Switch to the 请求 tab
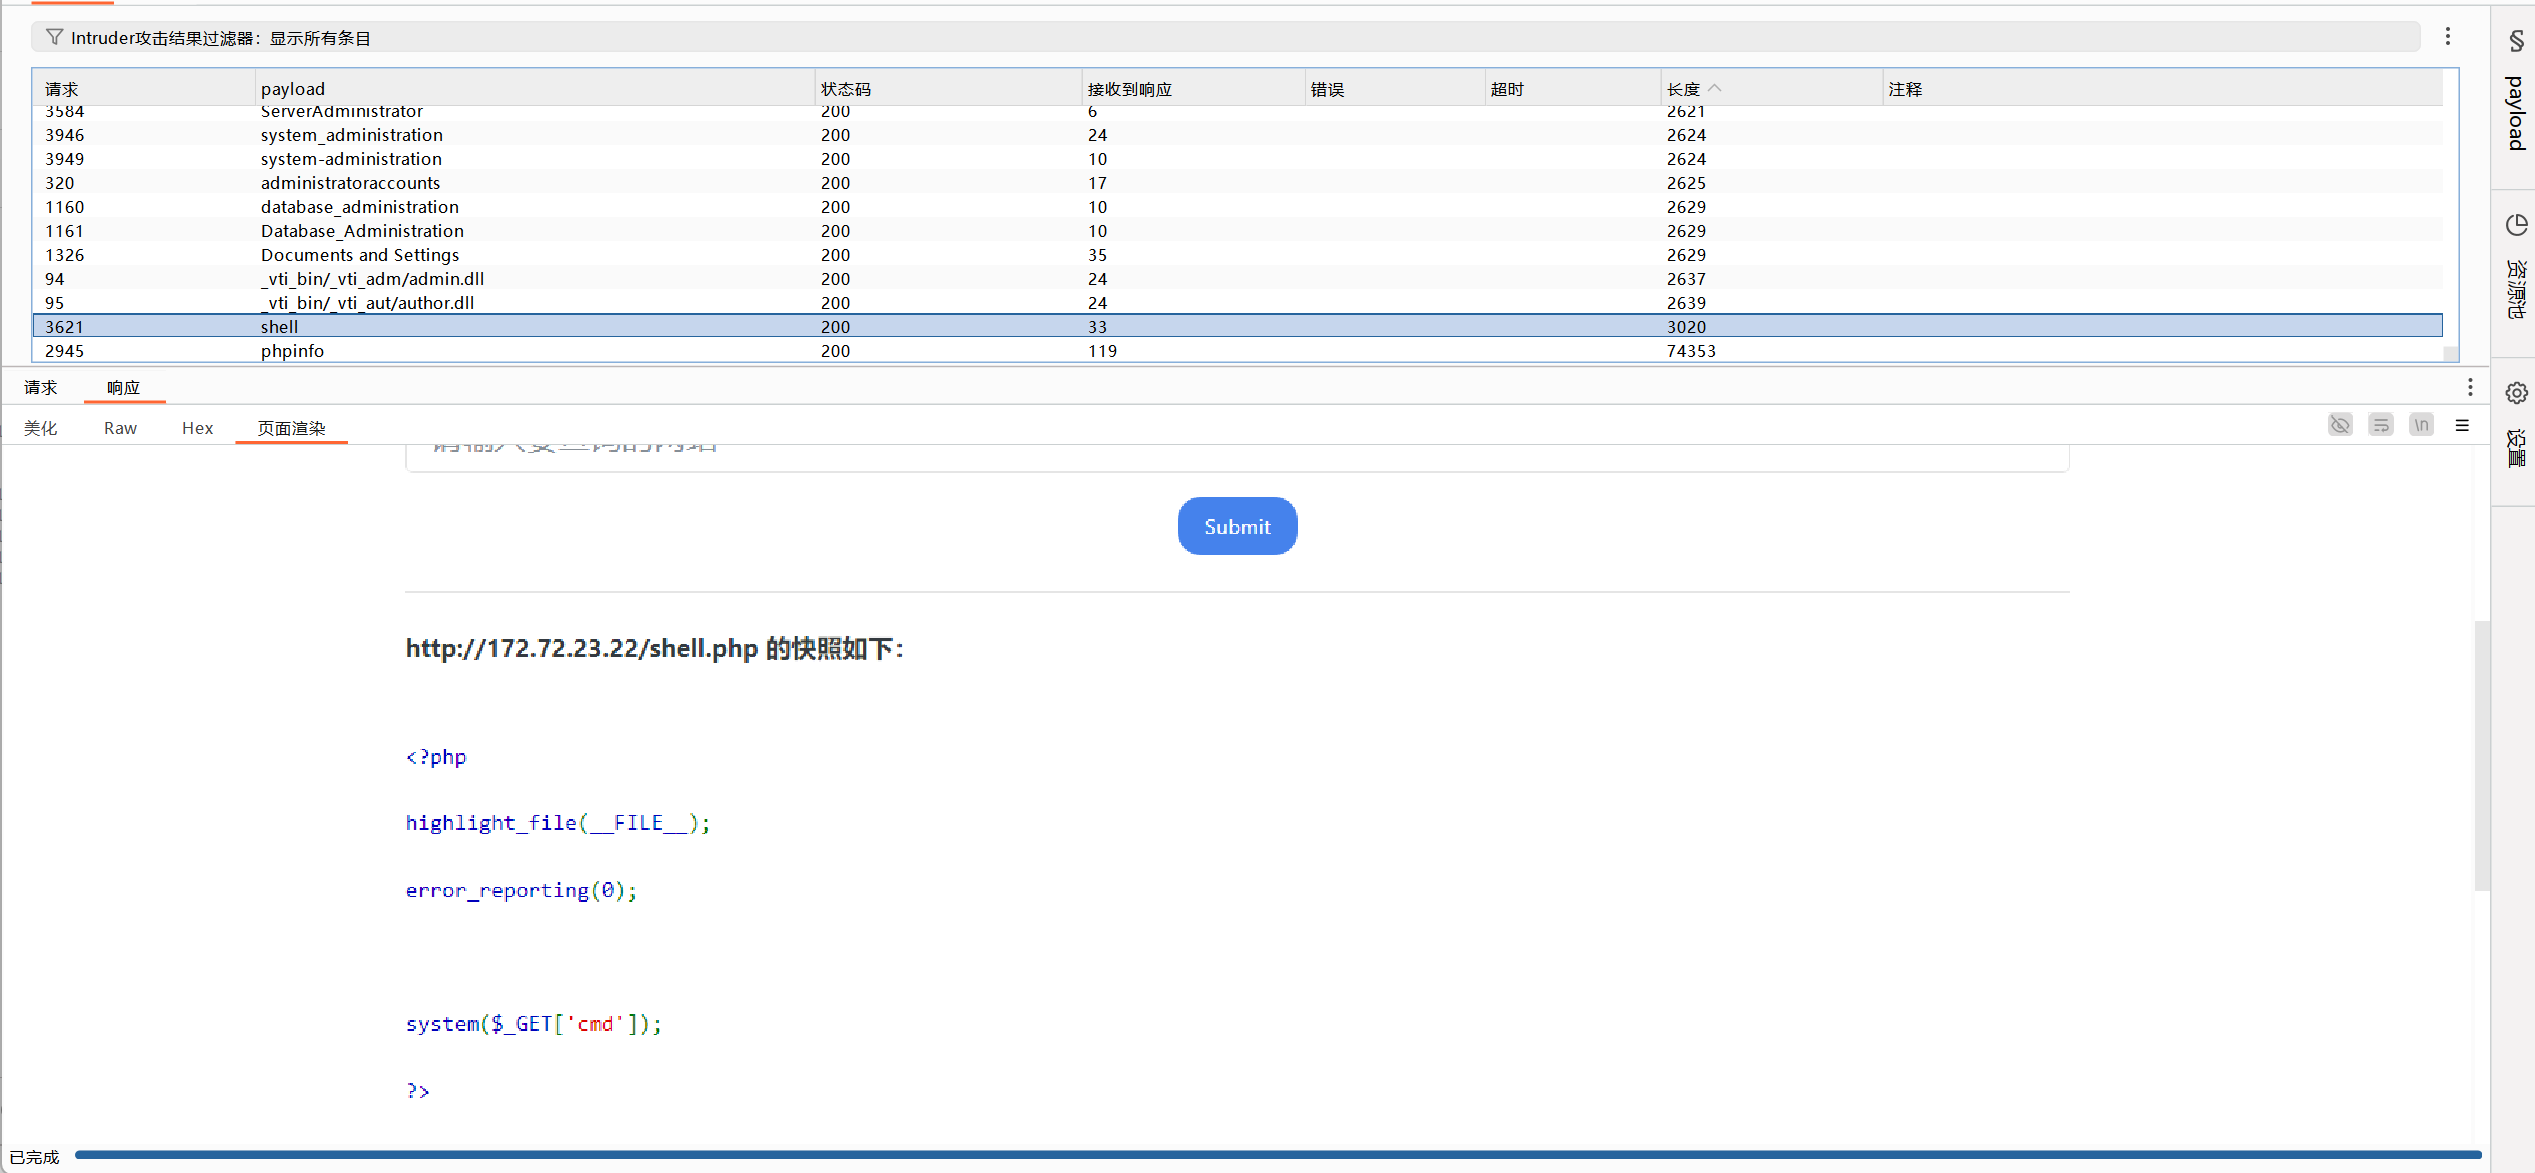This screenshot has width=2535, height=1173. (x=41, y=387)
